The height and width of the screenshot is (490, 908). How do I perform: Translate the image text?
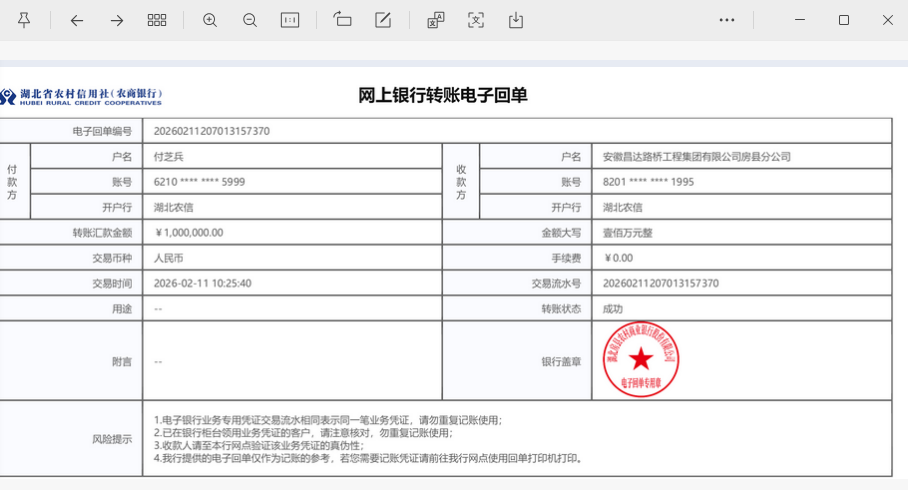click(x=436, y=20)
